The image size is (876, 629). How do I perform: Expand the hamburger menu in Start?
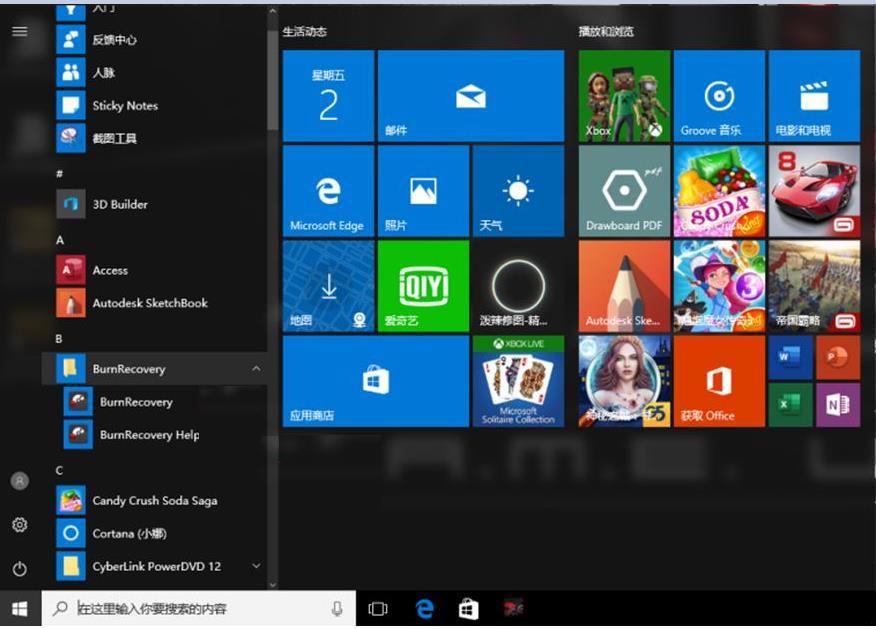(19, 31)
